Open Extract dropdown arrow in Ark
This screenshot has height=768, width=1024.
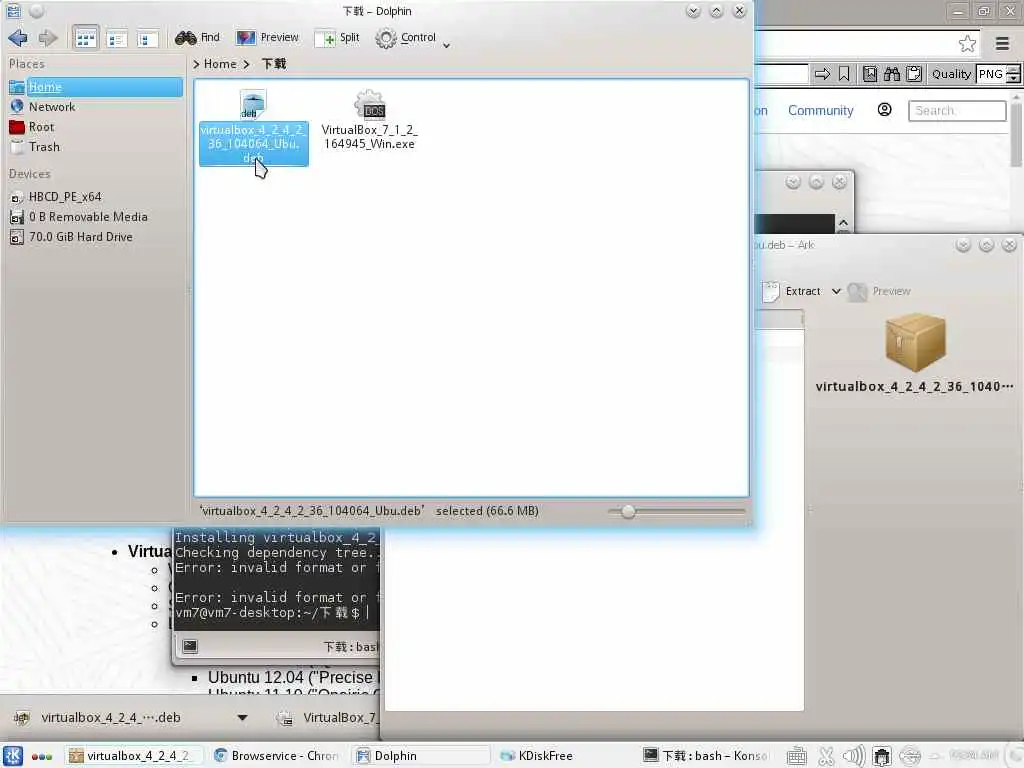click(836, 291)
